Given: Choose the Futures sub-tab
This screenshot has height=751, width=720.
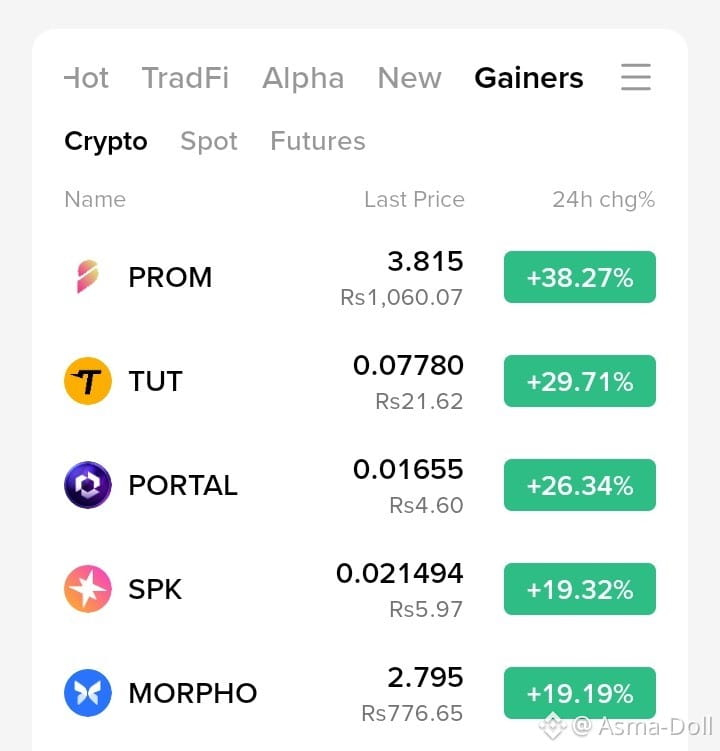Looking at the screenshot, I should [x=318, y=141].
